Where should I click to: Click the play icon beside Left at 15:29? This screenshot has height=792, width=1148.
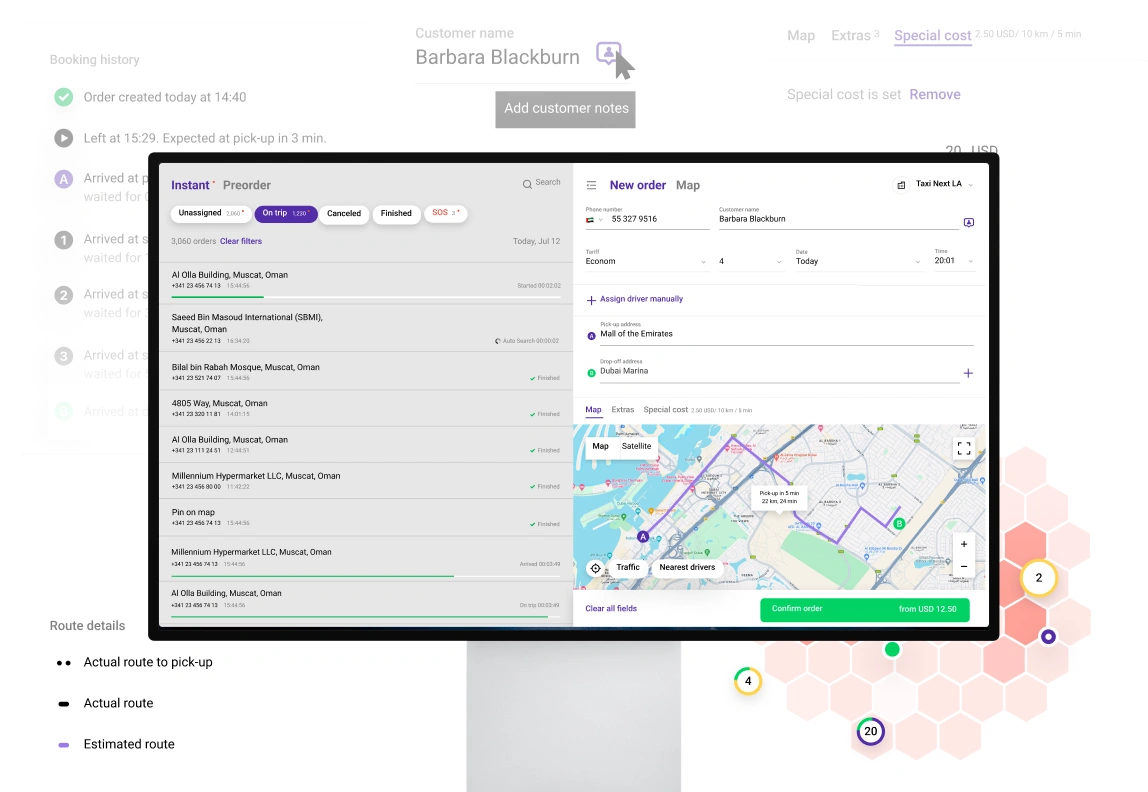(64, 138)
